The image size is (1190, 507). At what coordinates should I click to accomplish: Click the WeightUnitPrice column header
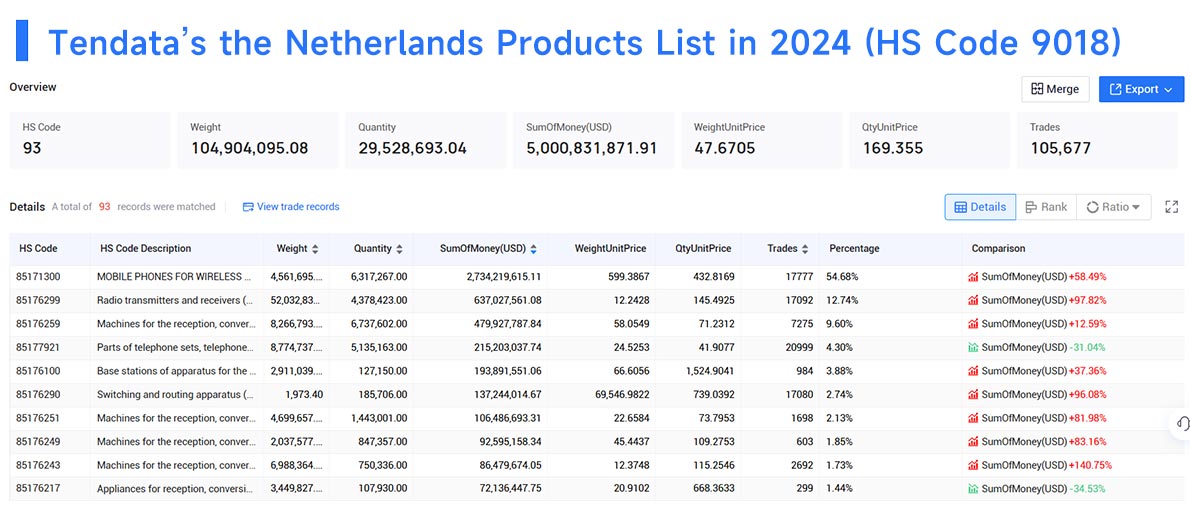[x=610, y=249]
